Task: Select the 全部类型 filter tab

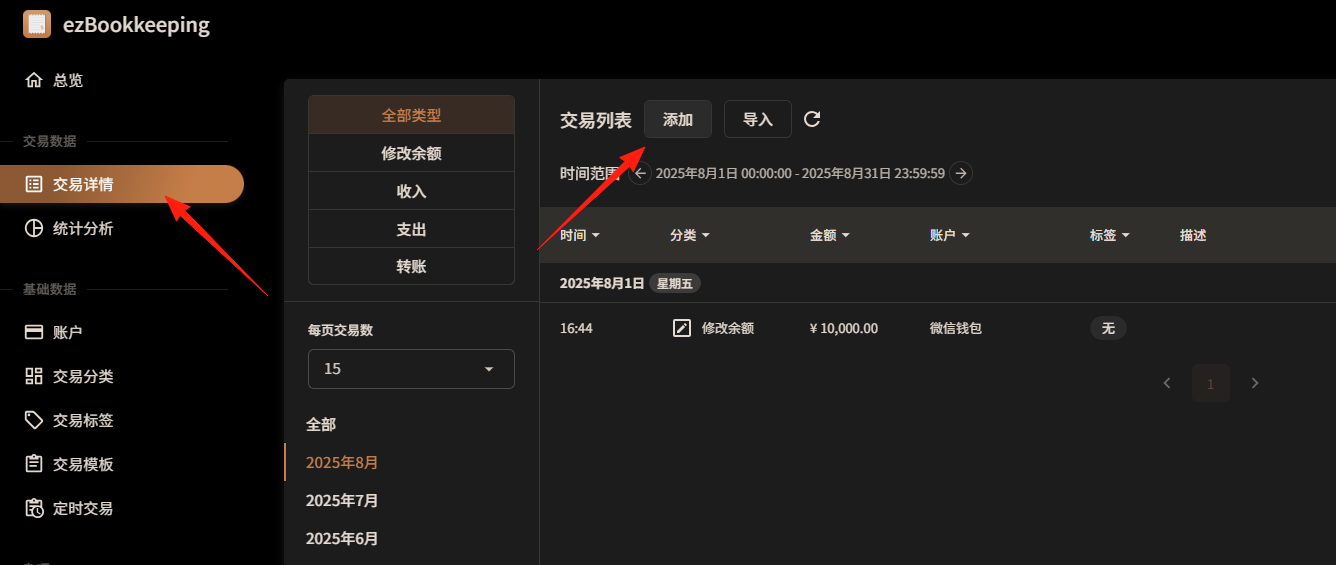Action: (x=411, y=115)
